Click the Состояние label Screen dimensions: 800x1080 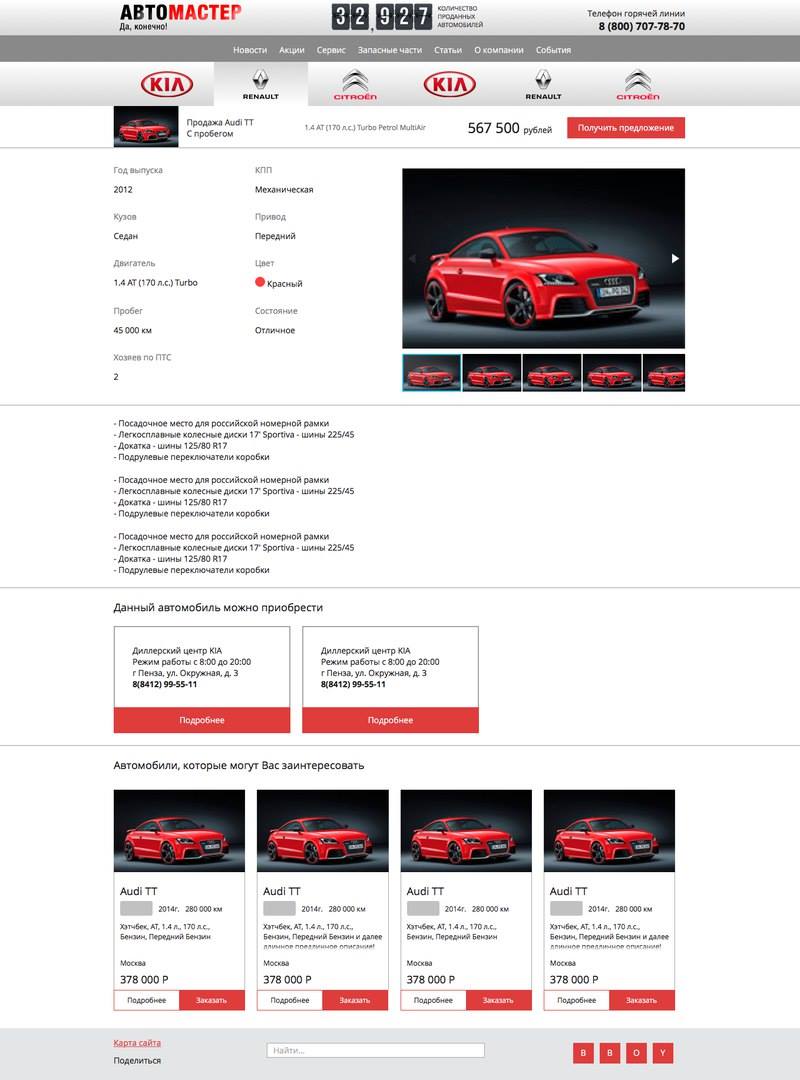pos(276,311)
